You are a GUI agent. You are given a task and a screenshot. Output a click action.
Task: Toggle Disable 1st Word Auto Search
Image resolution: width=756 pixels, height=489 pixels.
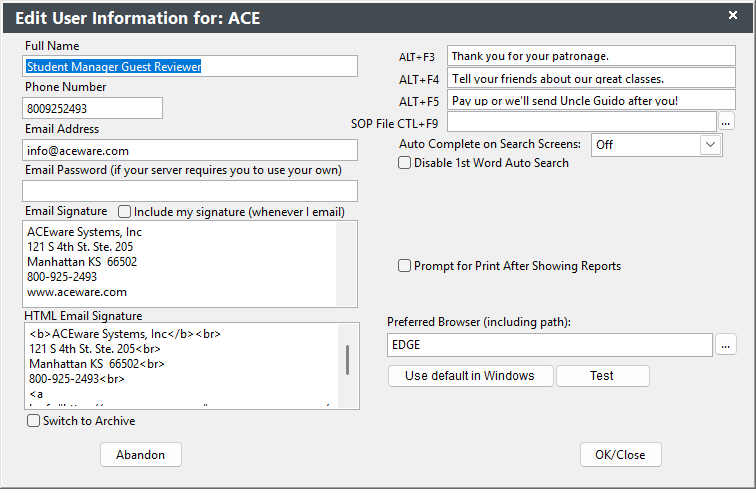405,163
